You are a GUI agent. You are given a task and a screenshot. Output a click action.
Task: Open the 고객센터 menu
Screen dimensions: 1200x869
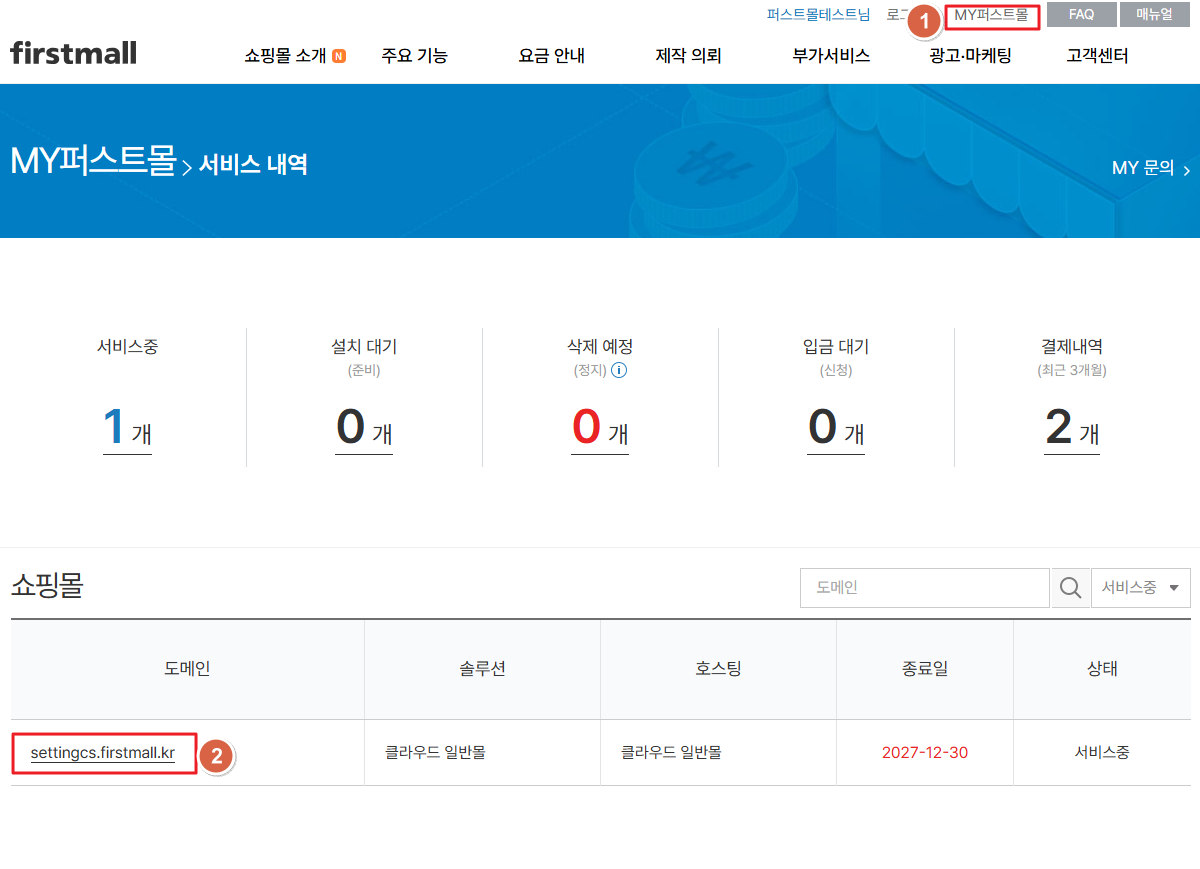(1097, 56)
